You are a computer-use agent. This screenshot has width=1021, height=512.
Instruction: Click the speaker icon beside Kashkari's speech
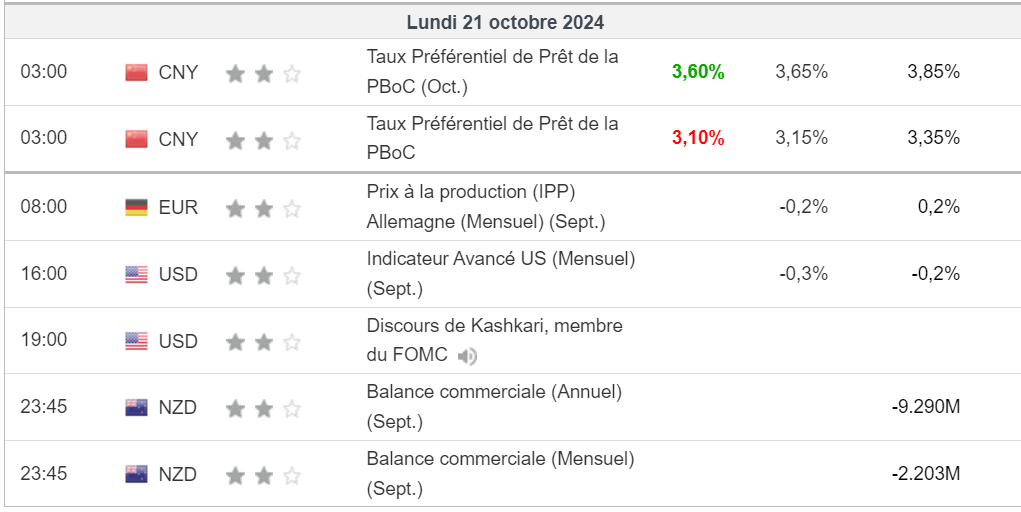[x=467, y=356]
